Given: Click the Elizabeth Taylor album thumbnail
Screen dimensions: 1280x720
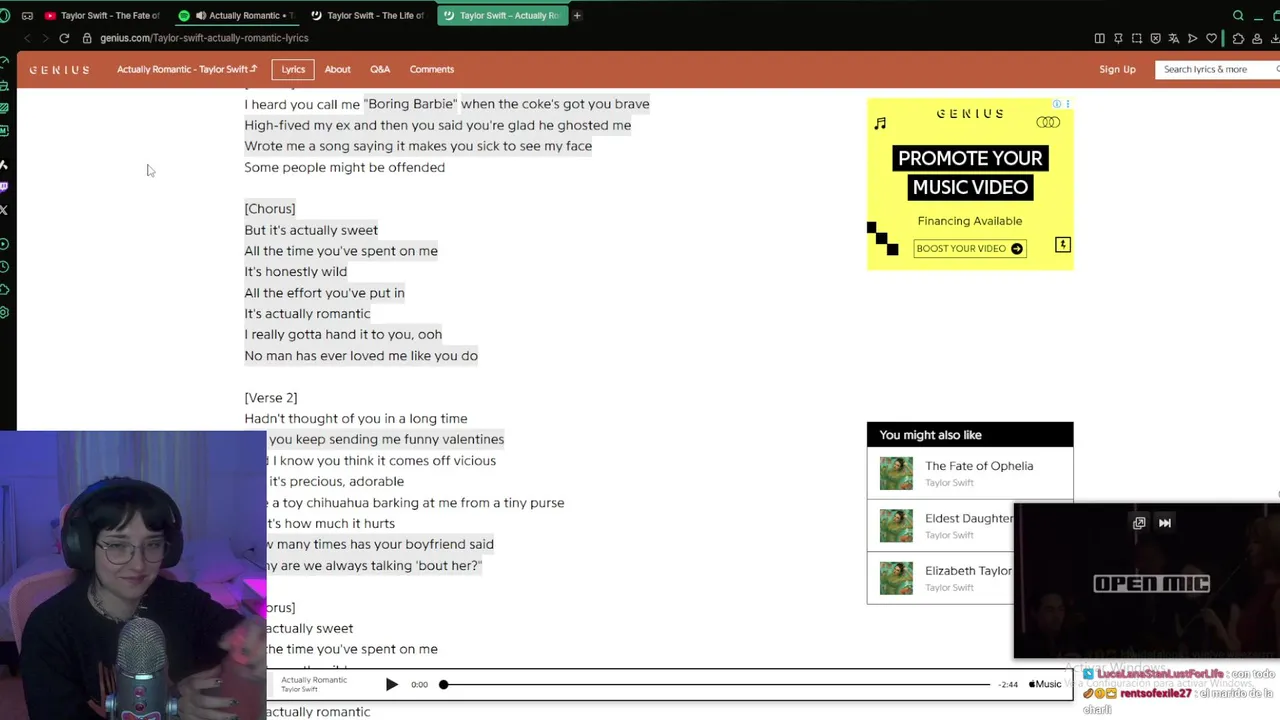Looking at the screenshot, I should tap(896, 578).
